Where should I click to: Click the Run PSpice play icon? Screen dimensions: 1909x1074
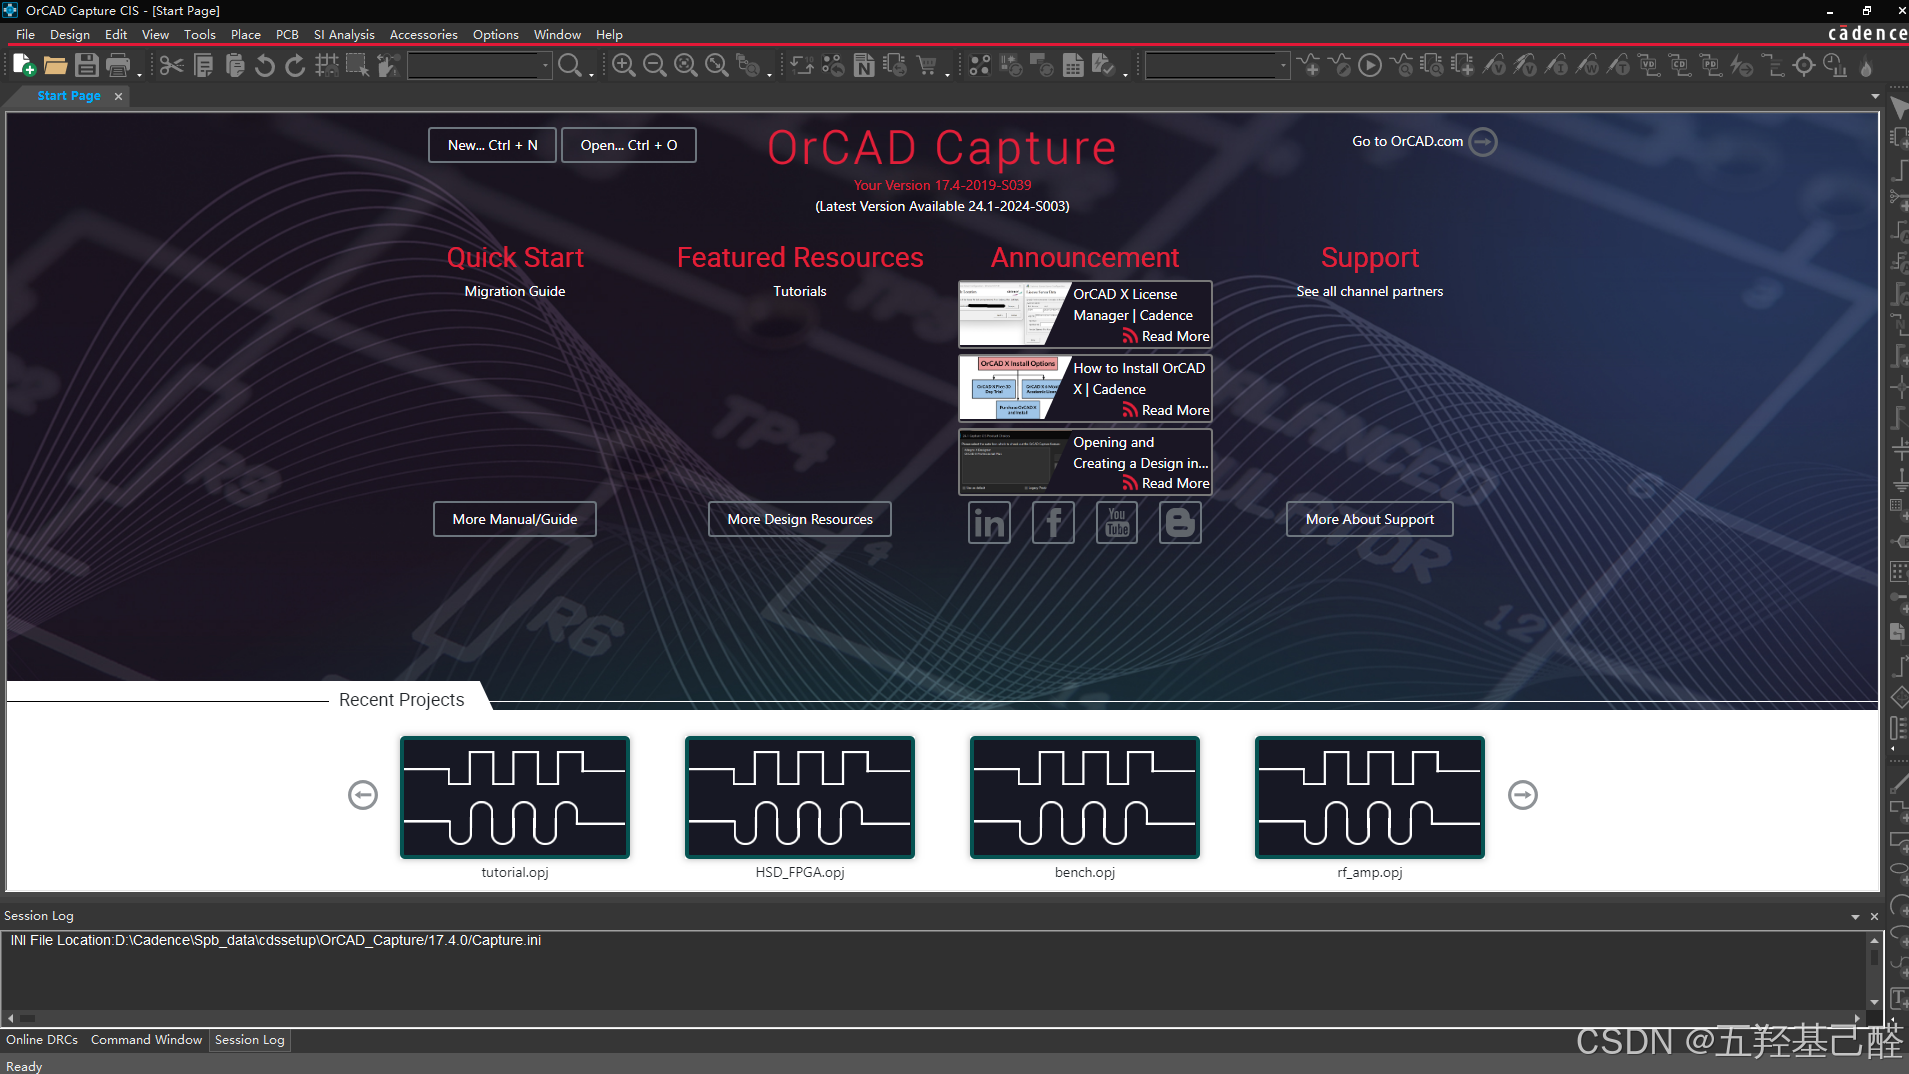coord(1370,66)
